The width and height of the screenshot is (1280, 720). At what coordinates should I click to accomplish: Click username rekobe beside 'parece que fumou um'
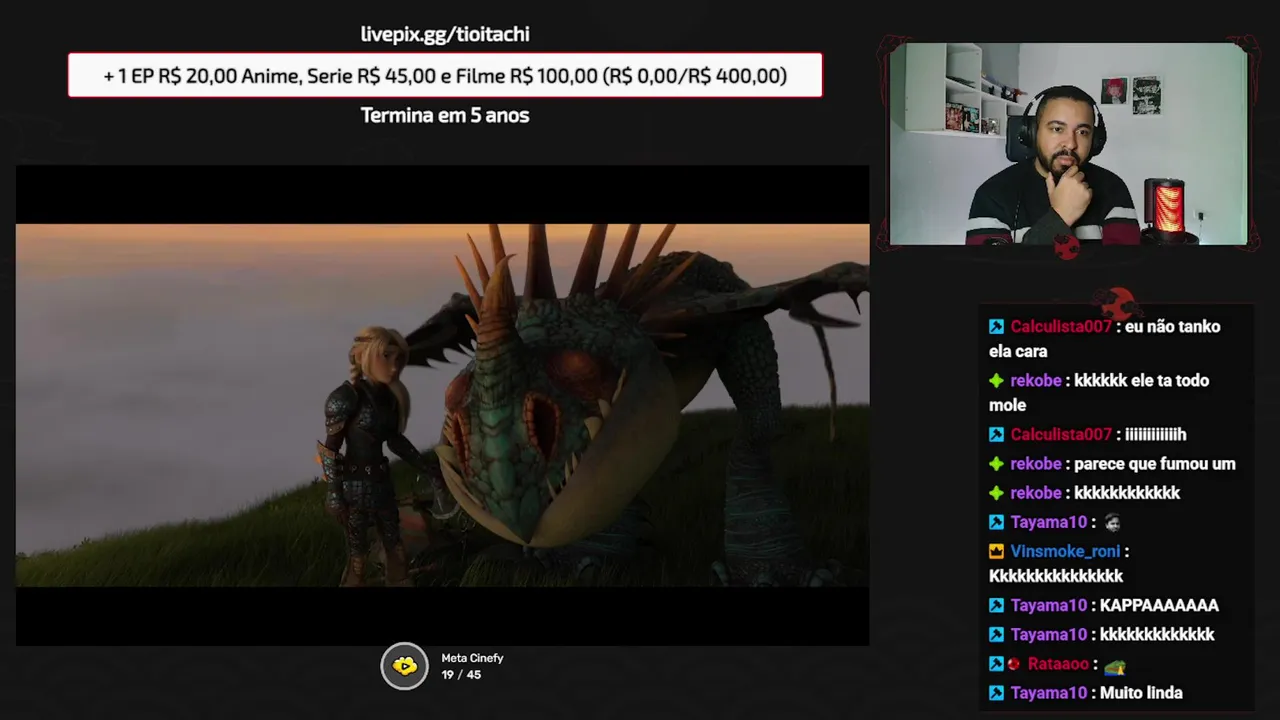click(x=1036, y=464)
